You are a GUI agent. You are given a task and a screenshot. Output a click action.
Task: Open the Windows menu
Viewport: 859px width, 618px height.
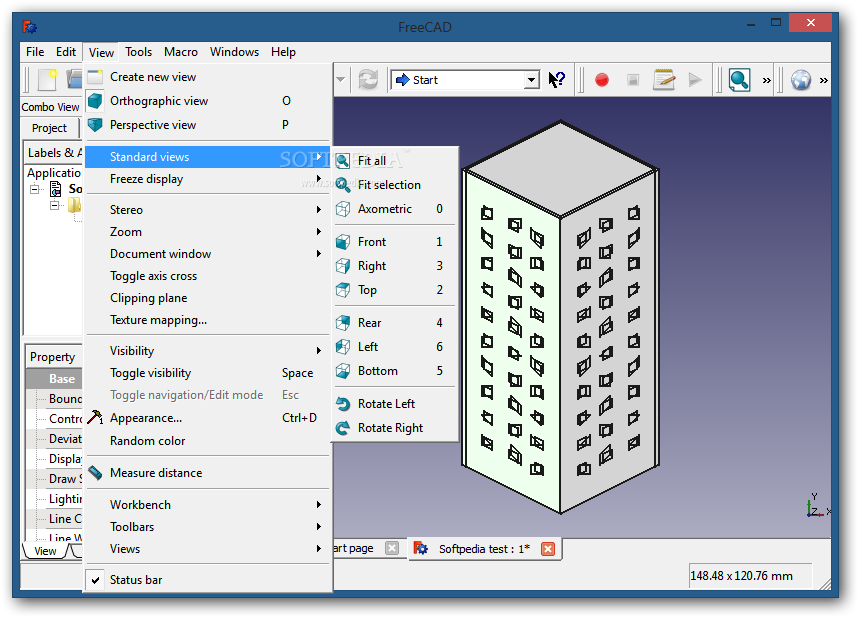pos(234,52)
